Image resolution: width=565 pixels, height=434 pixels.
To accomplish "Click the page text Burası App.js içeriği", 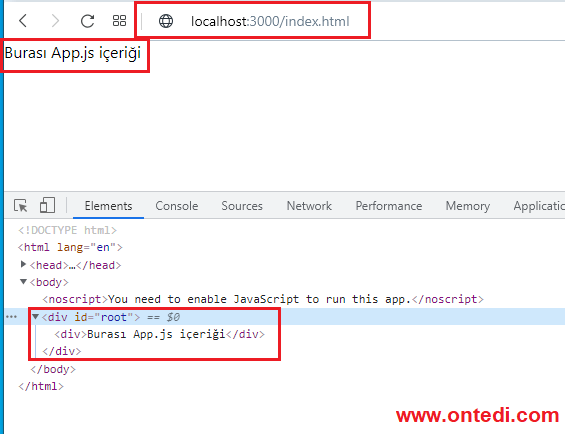I will point(73,53).
